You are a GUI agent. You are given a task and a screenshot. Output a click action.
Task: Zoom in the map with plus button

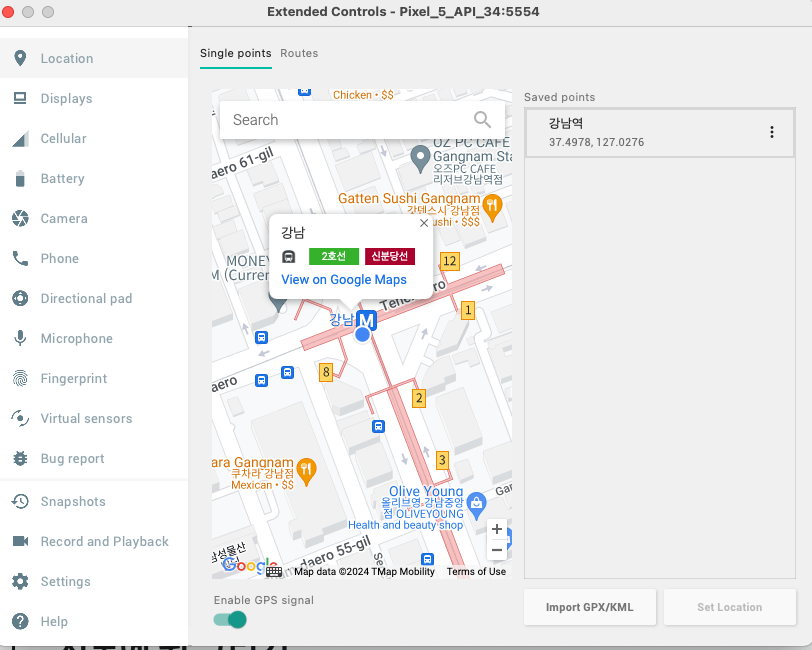pyautogui.click(x=497, y=529)
